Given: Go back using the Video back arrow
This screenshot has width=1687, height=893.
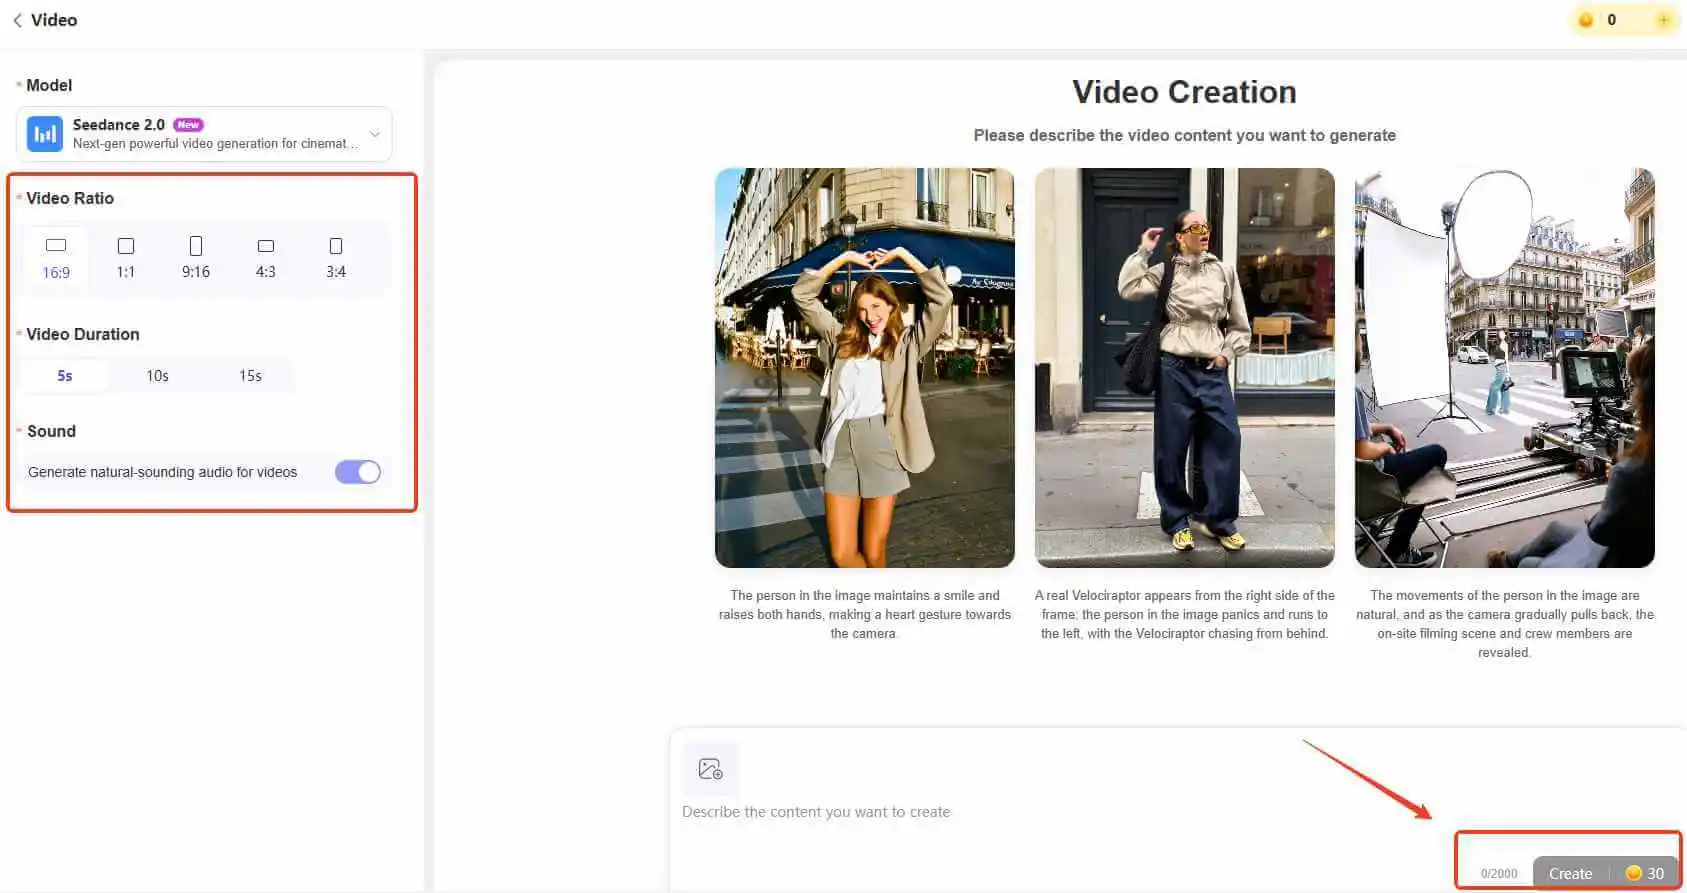Looking at the screenshot, I should 17,20.
